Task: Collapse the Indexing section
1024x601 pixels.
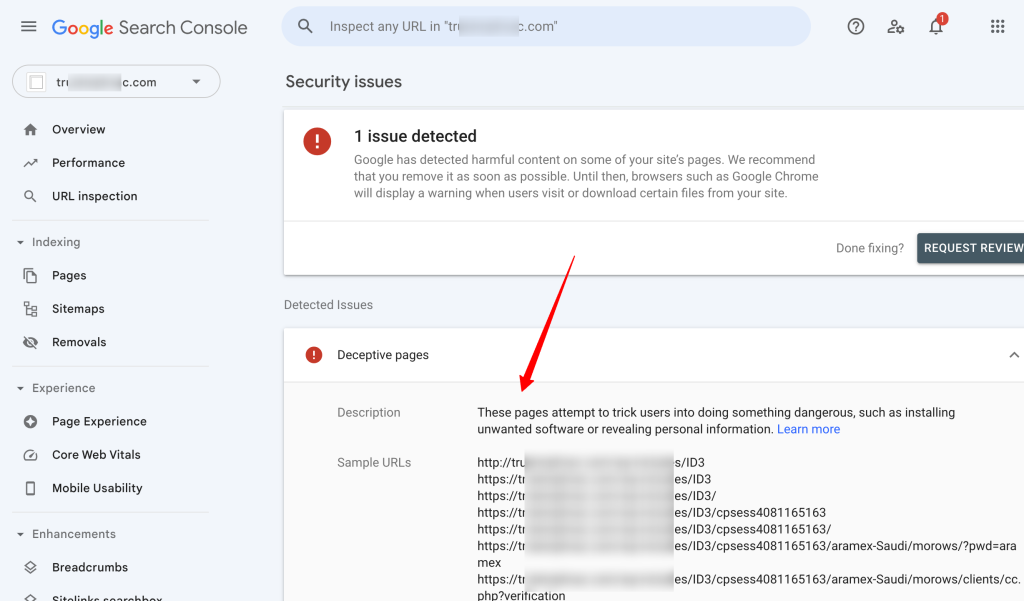Action: (x=20, y=242)
